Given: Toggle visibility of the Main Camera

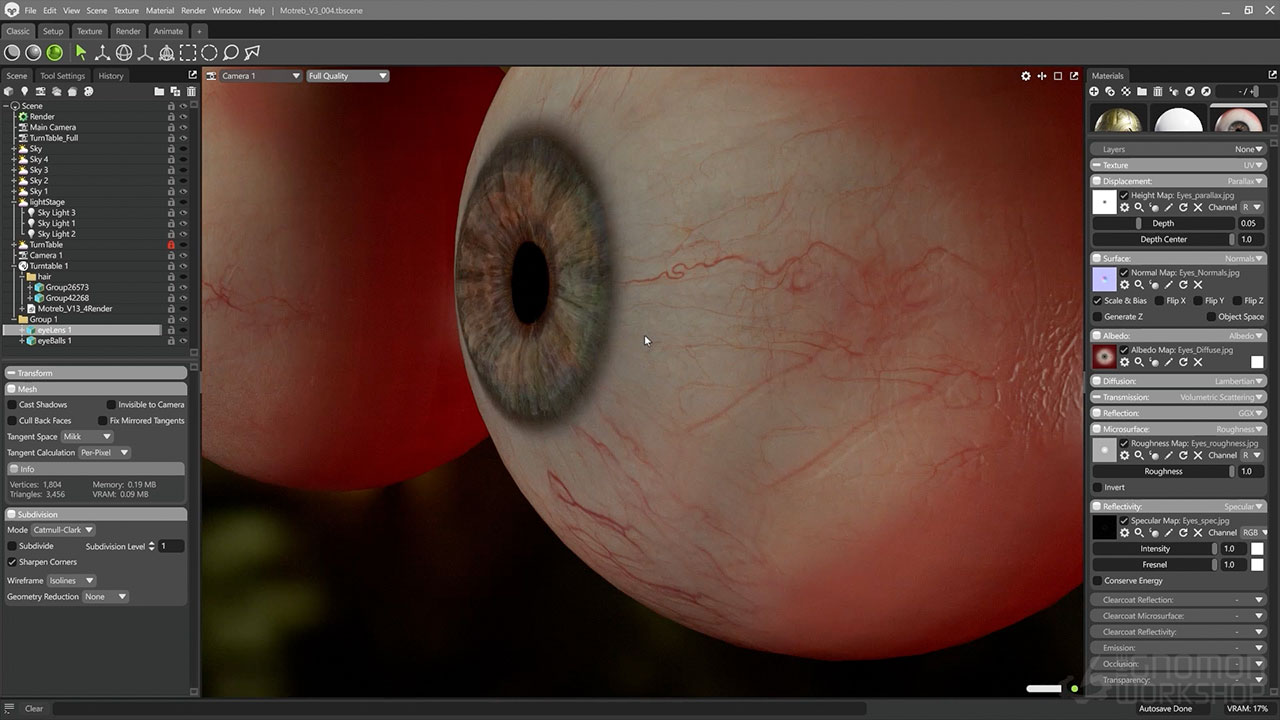Looking at the screenshot, I should (x=183, y=127).
